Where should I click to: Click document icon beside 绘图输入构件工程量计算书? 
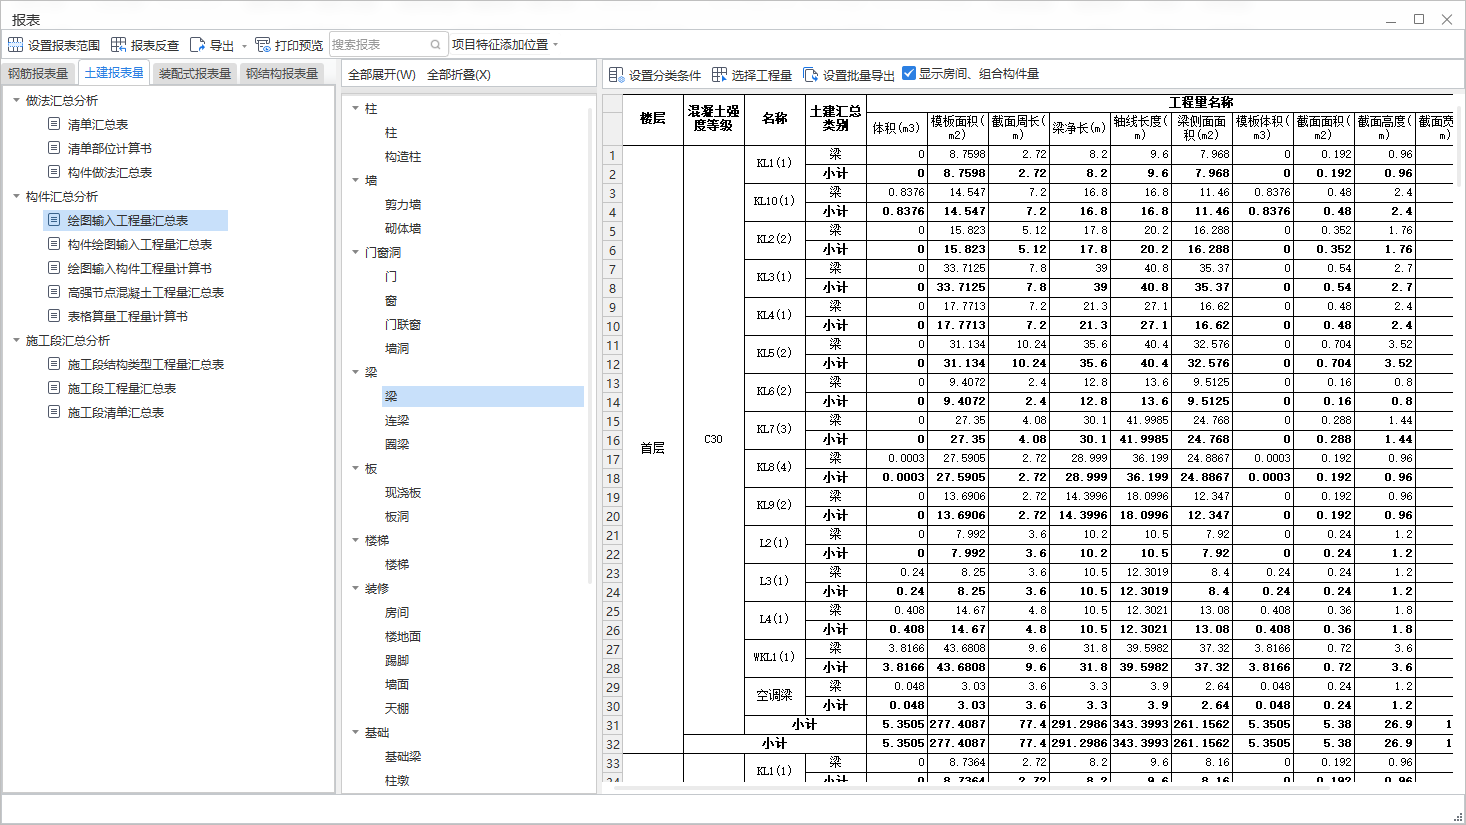coord(54,268)
